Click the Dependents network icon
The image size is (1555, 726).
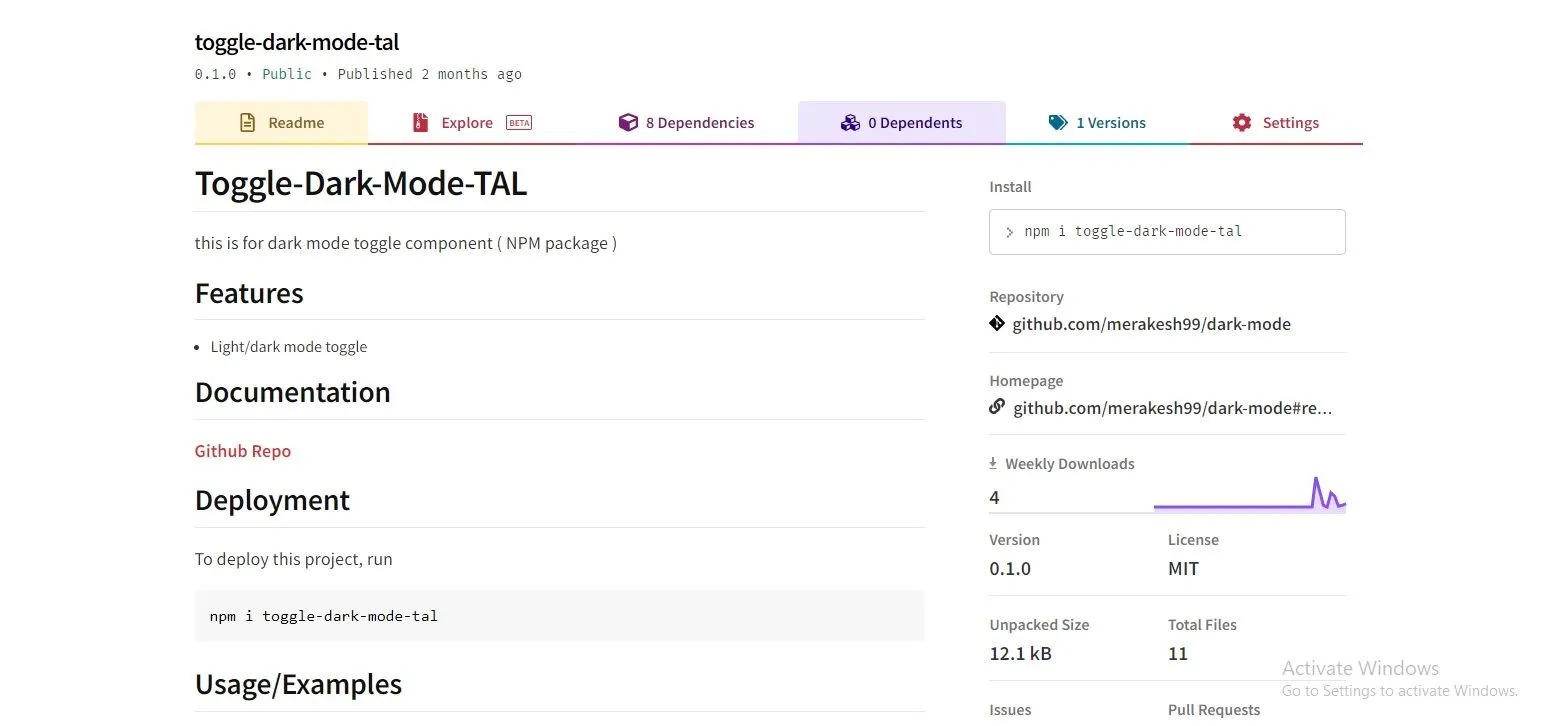[x=851, y=122]
